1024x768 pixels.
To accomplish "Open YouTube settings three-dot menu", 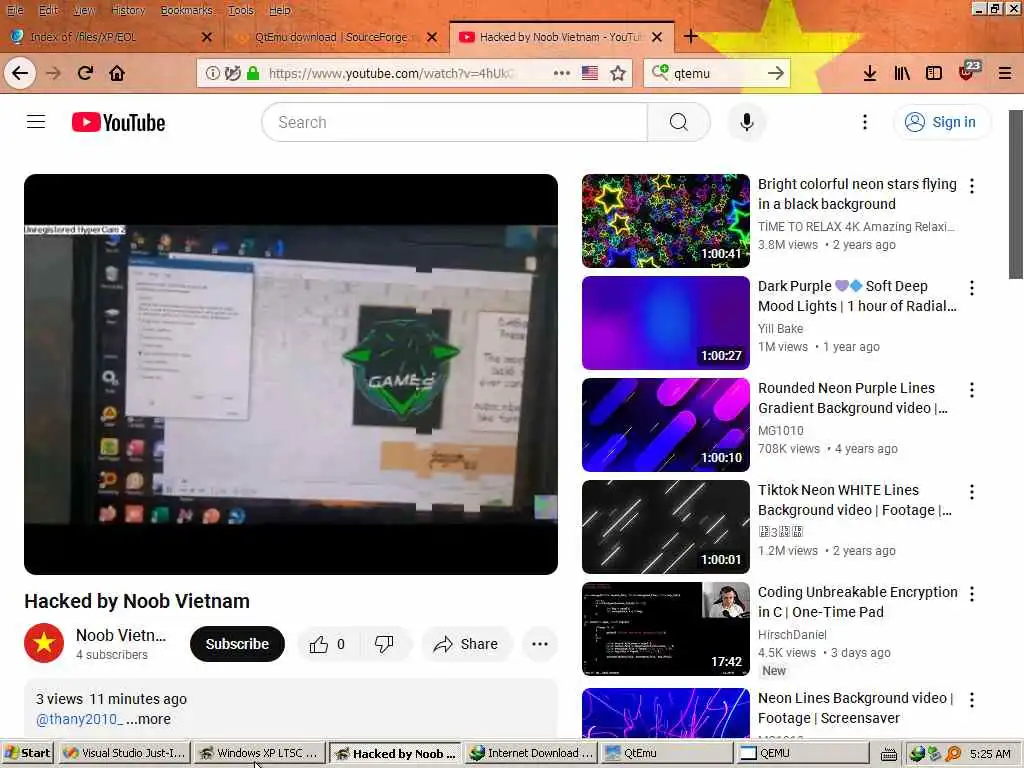I will (x=865, y=122).
